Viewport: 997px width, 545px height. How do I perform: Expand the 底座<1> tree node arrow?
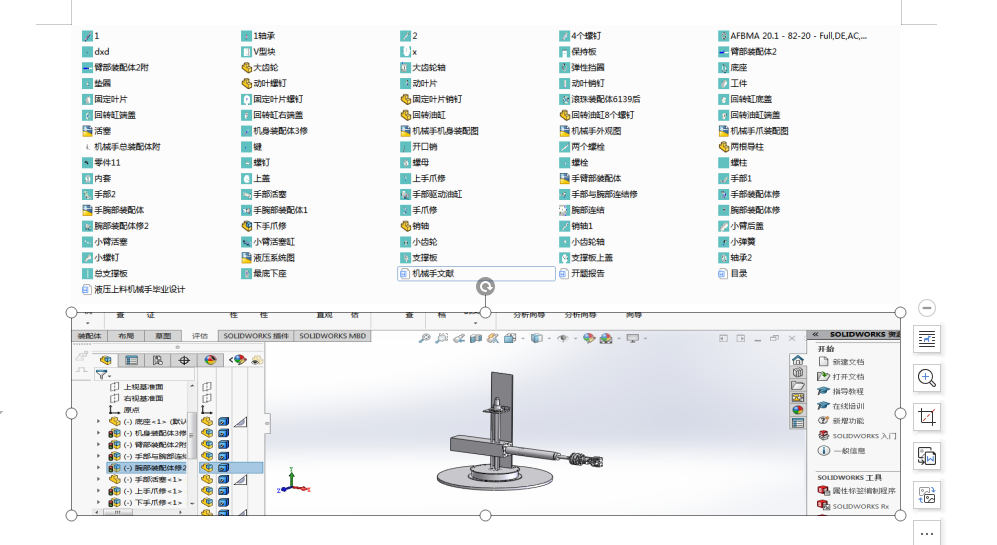[x=98, y=421]
